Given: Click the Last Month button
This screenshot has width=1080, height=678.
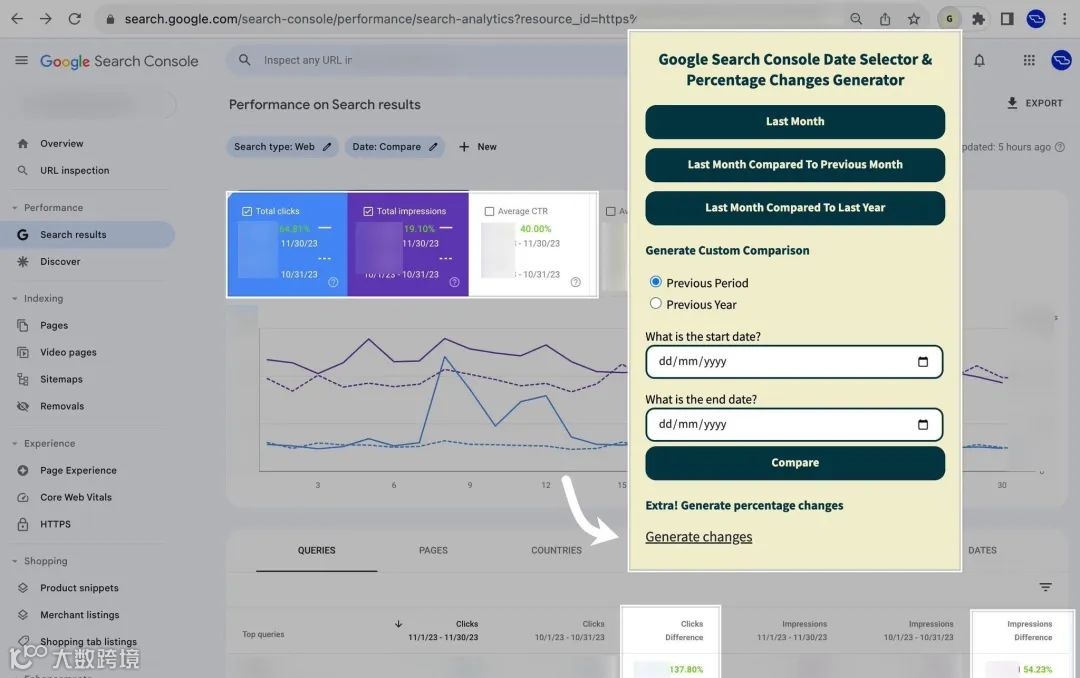Looking at the screenshot, I should point(795,121).
